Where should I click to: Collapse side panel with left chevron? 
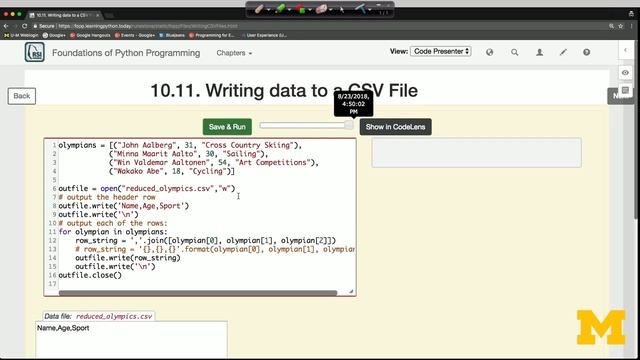(x=625, y=50)
